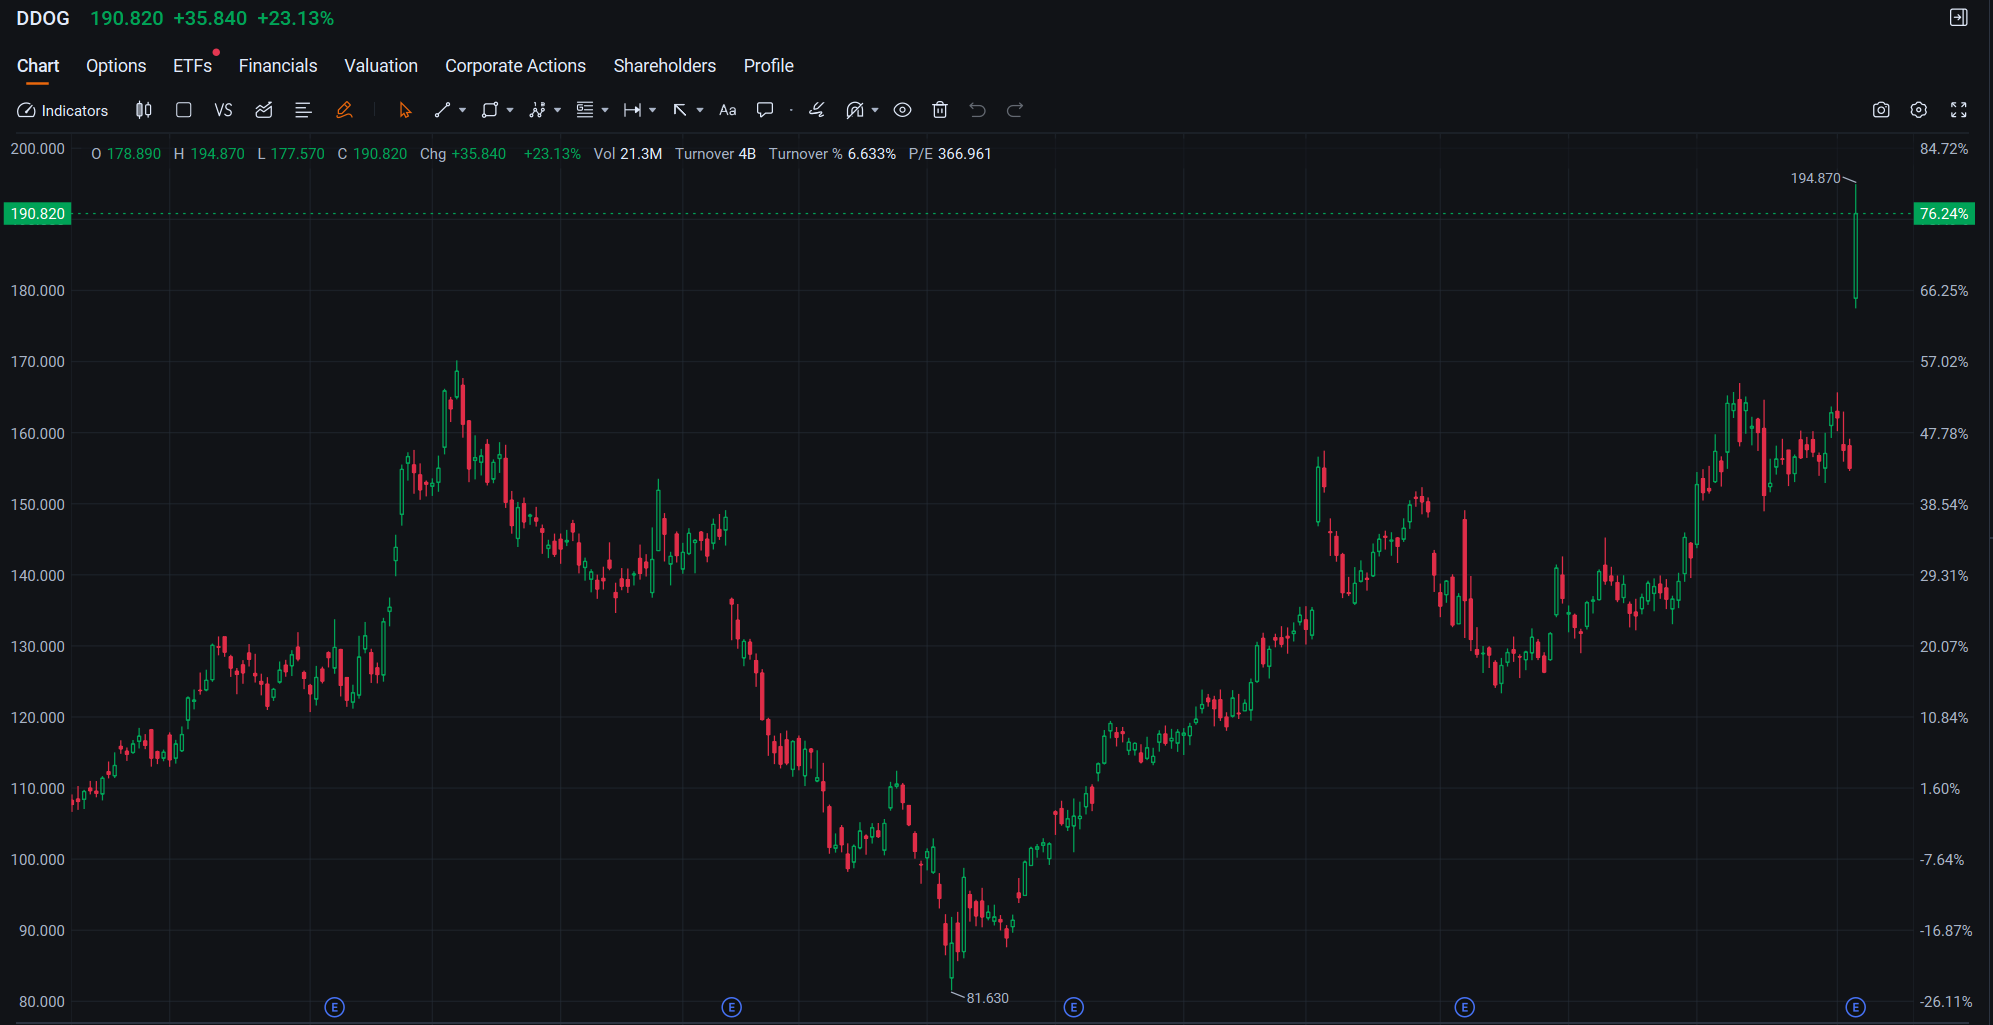
Task: Click the 81.630 low price marker
Action: tap(986, 997)
